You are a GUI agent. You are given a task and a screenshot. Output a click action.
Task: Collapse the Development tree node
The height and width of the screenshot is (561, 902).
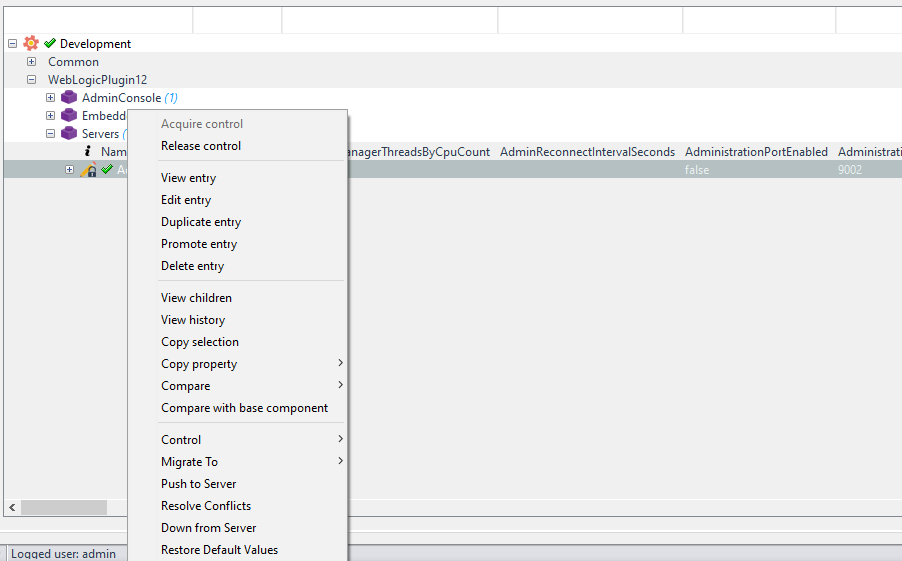tap(13, 43)
